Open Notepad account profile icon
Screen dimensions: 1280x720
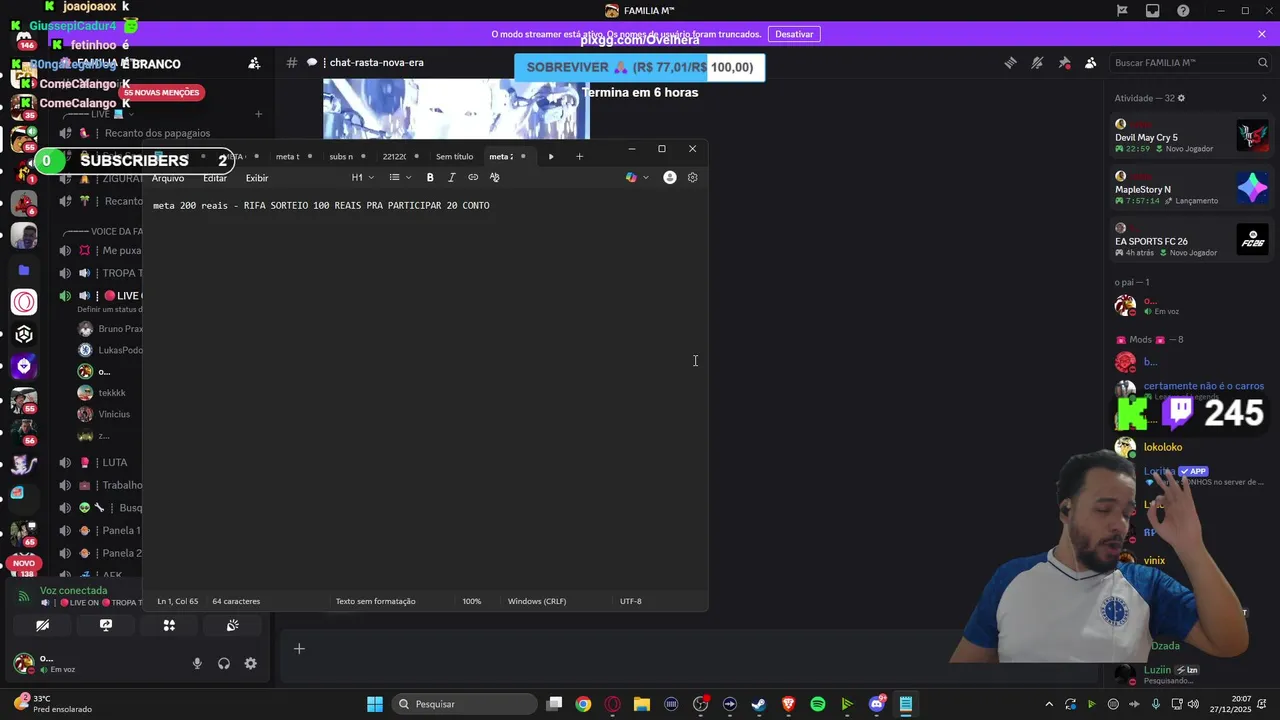670,177
